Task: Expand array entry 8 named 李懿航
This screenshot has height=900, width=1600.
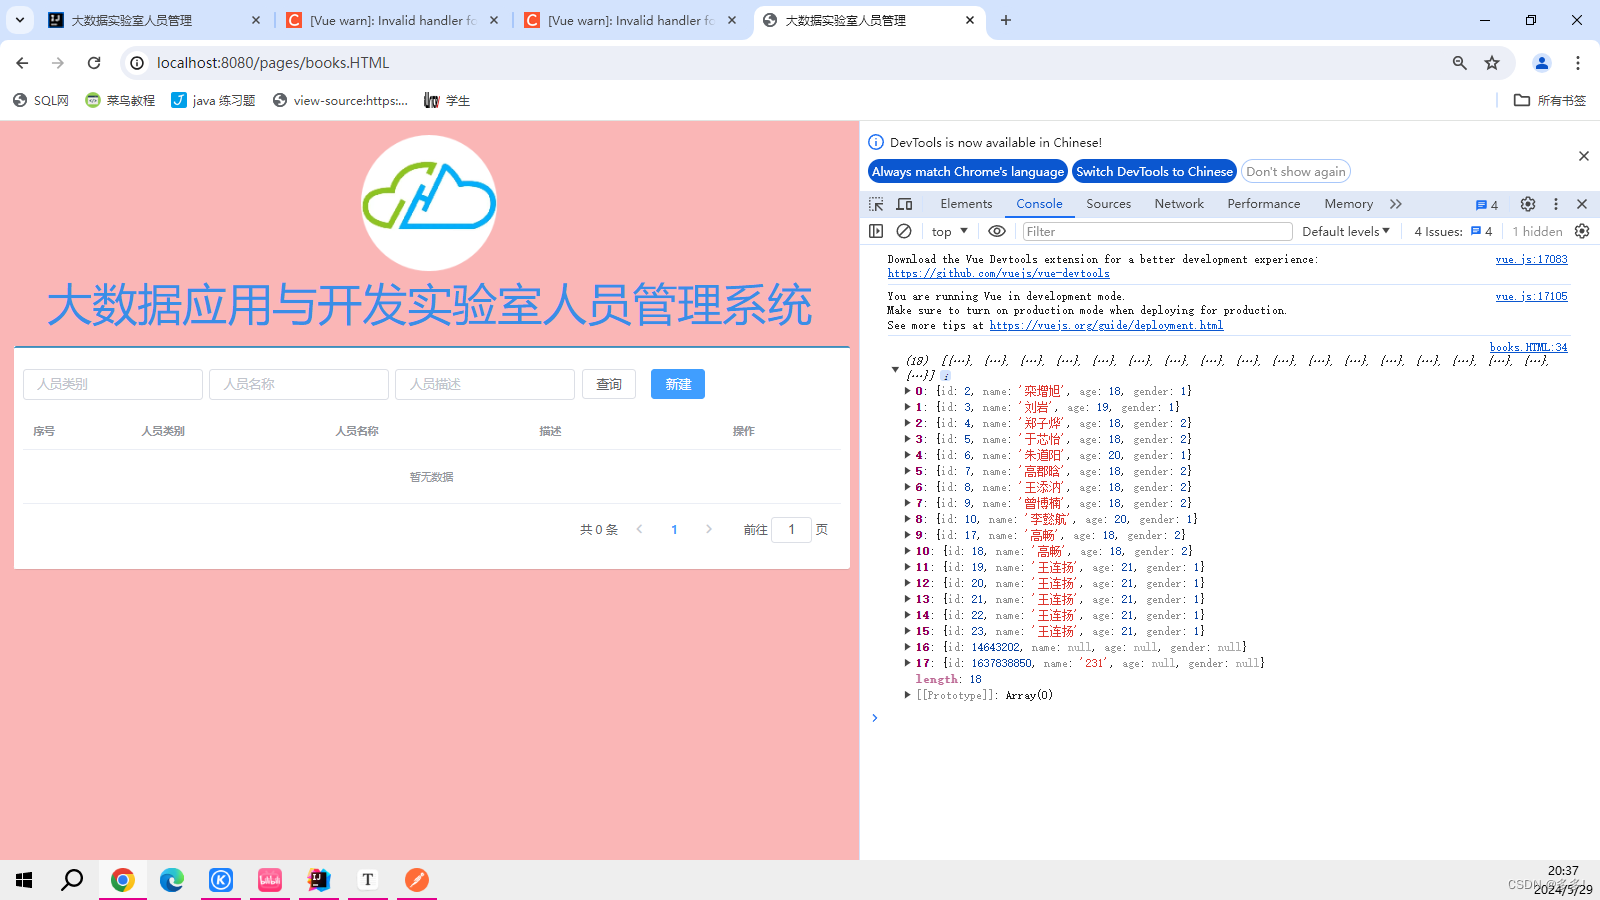Action: point(907,520)
